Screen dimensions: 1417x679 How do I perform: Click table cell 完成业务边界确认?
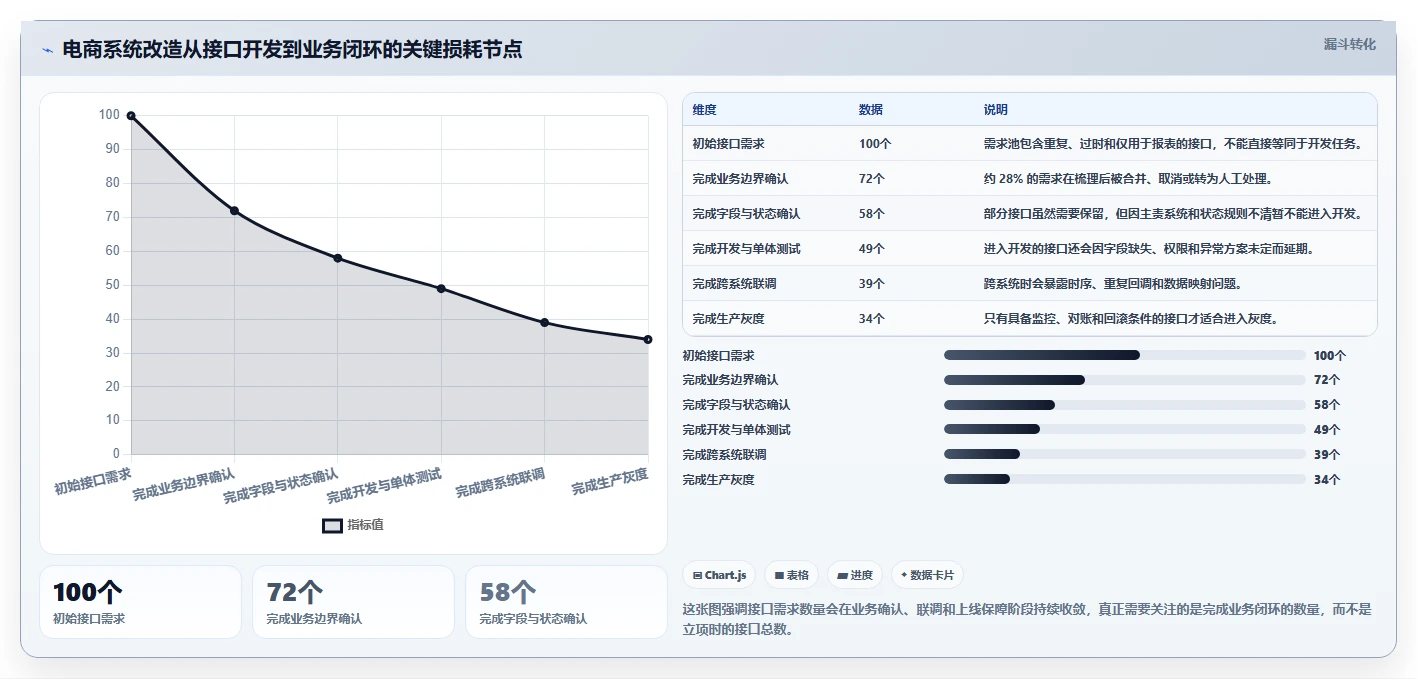pos(740,179)
